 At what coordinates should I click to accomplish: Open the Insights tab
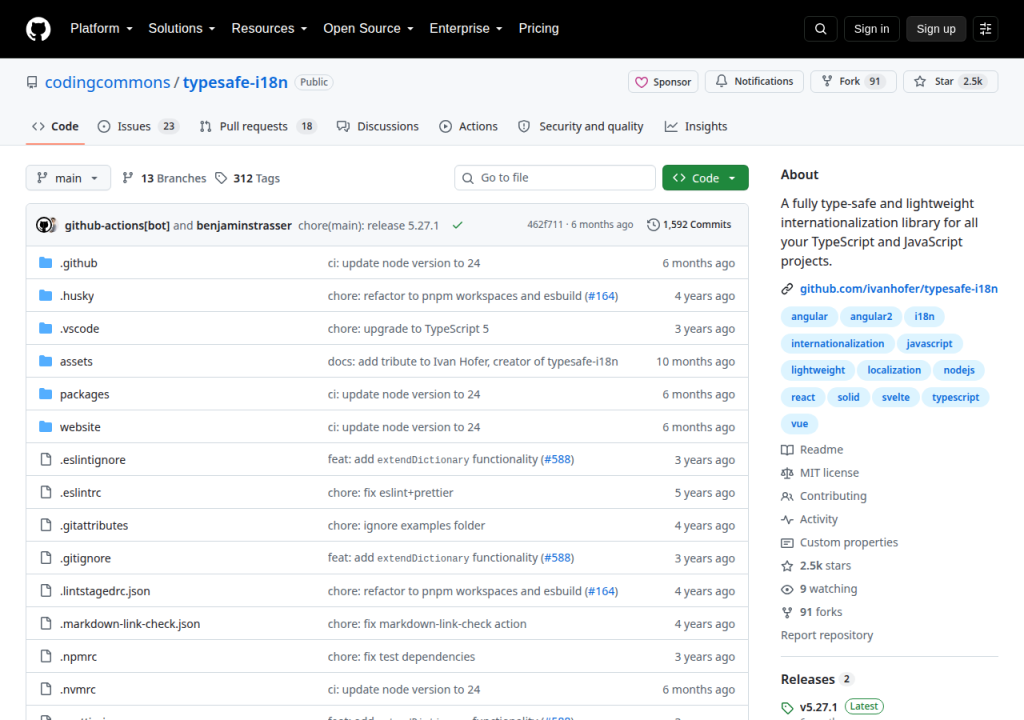tap(696, 127)
